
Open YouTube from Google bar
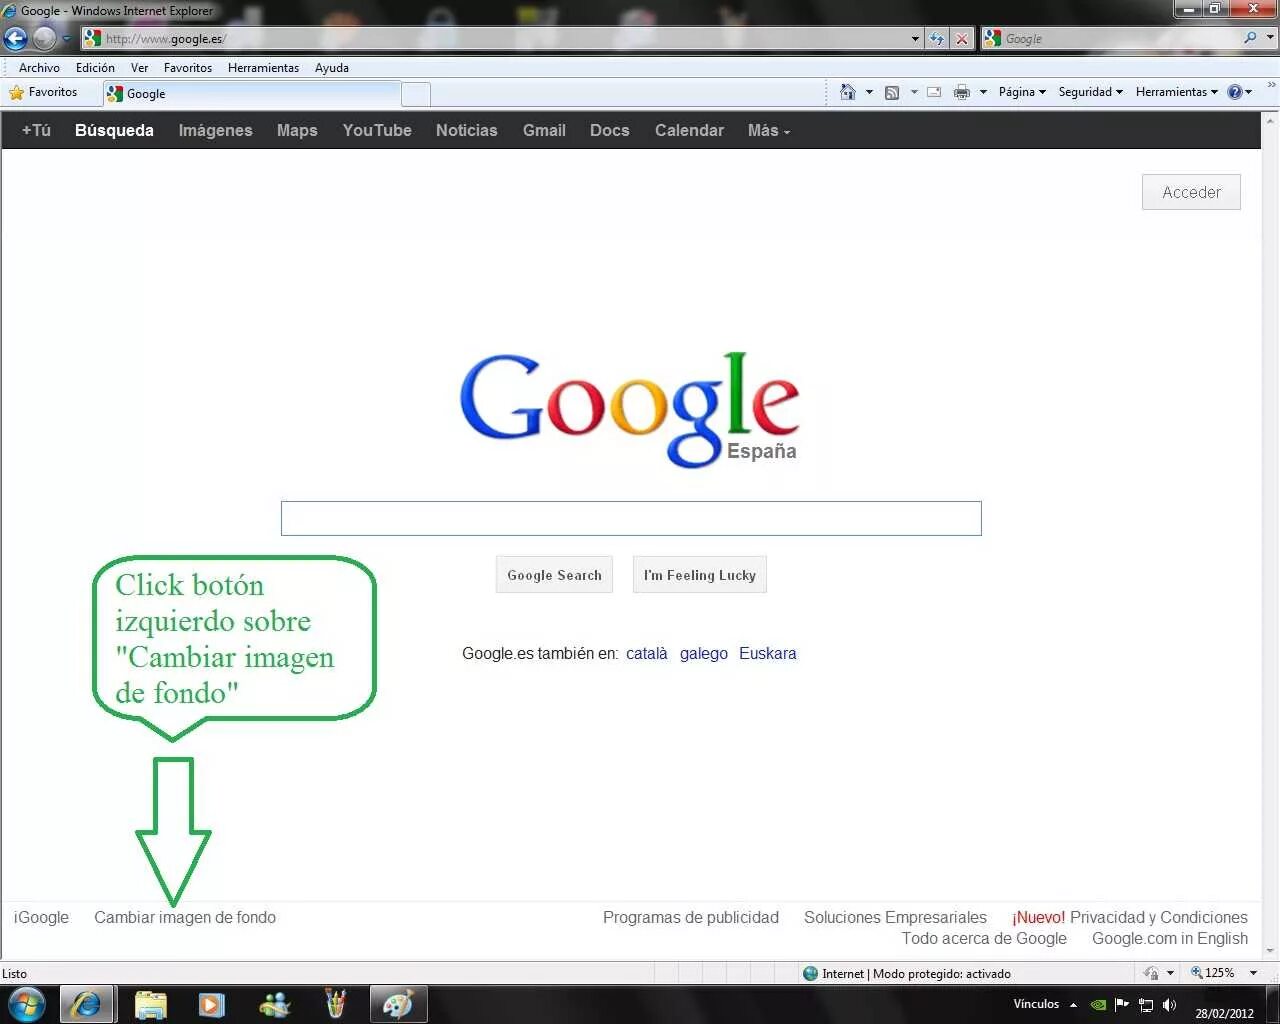click(377, 130)
